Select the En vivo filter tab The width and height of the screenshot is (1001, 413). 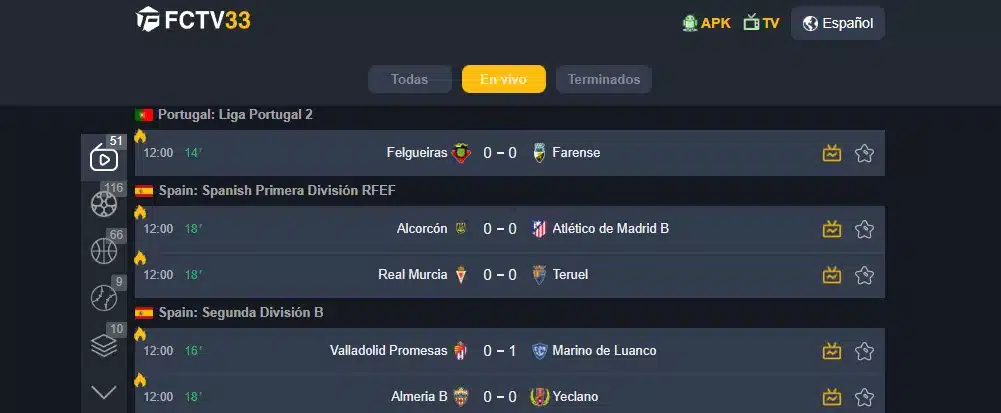pos(503,79)
